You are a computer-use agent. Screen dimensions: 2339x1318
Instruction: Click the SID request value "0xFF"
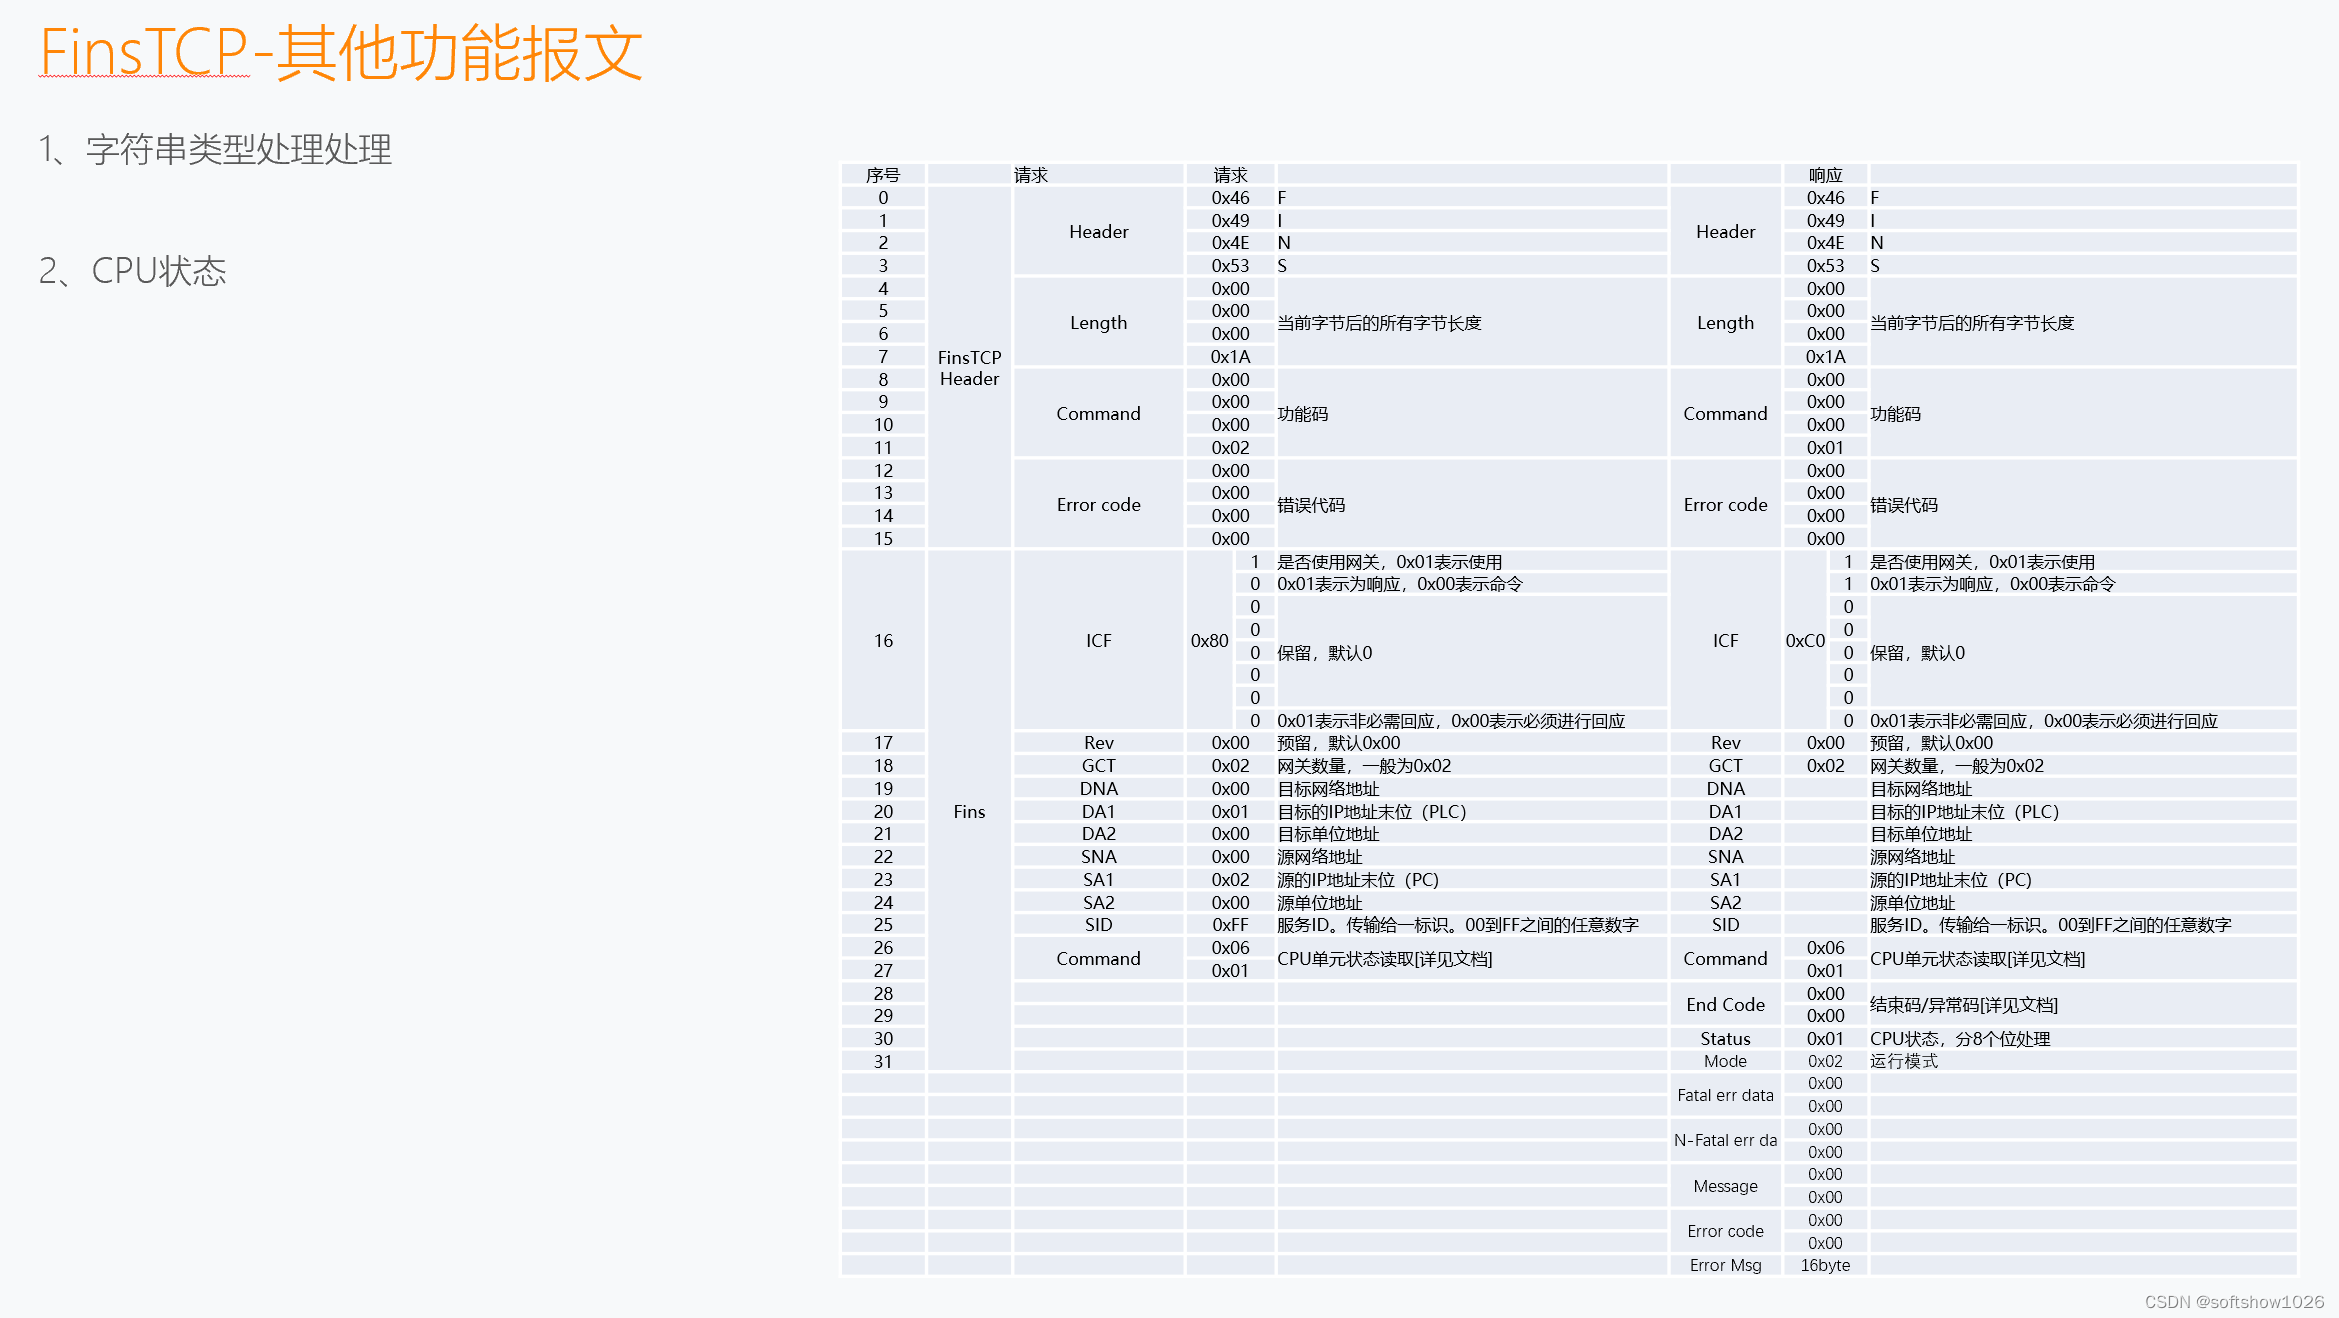click(1230, 925)
